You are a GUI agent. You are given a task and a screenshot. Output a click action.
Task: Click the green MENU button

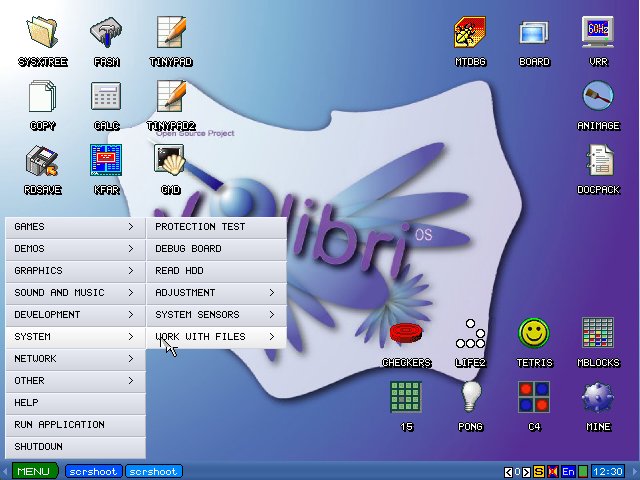[33, 471]
